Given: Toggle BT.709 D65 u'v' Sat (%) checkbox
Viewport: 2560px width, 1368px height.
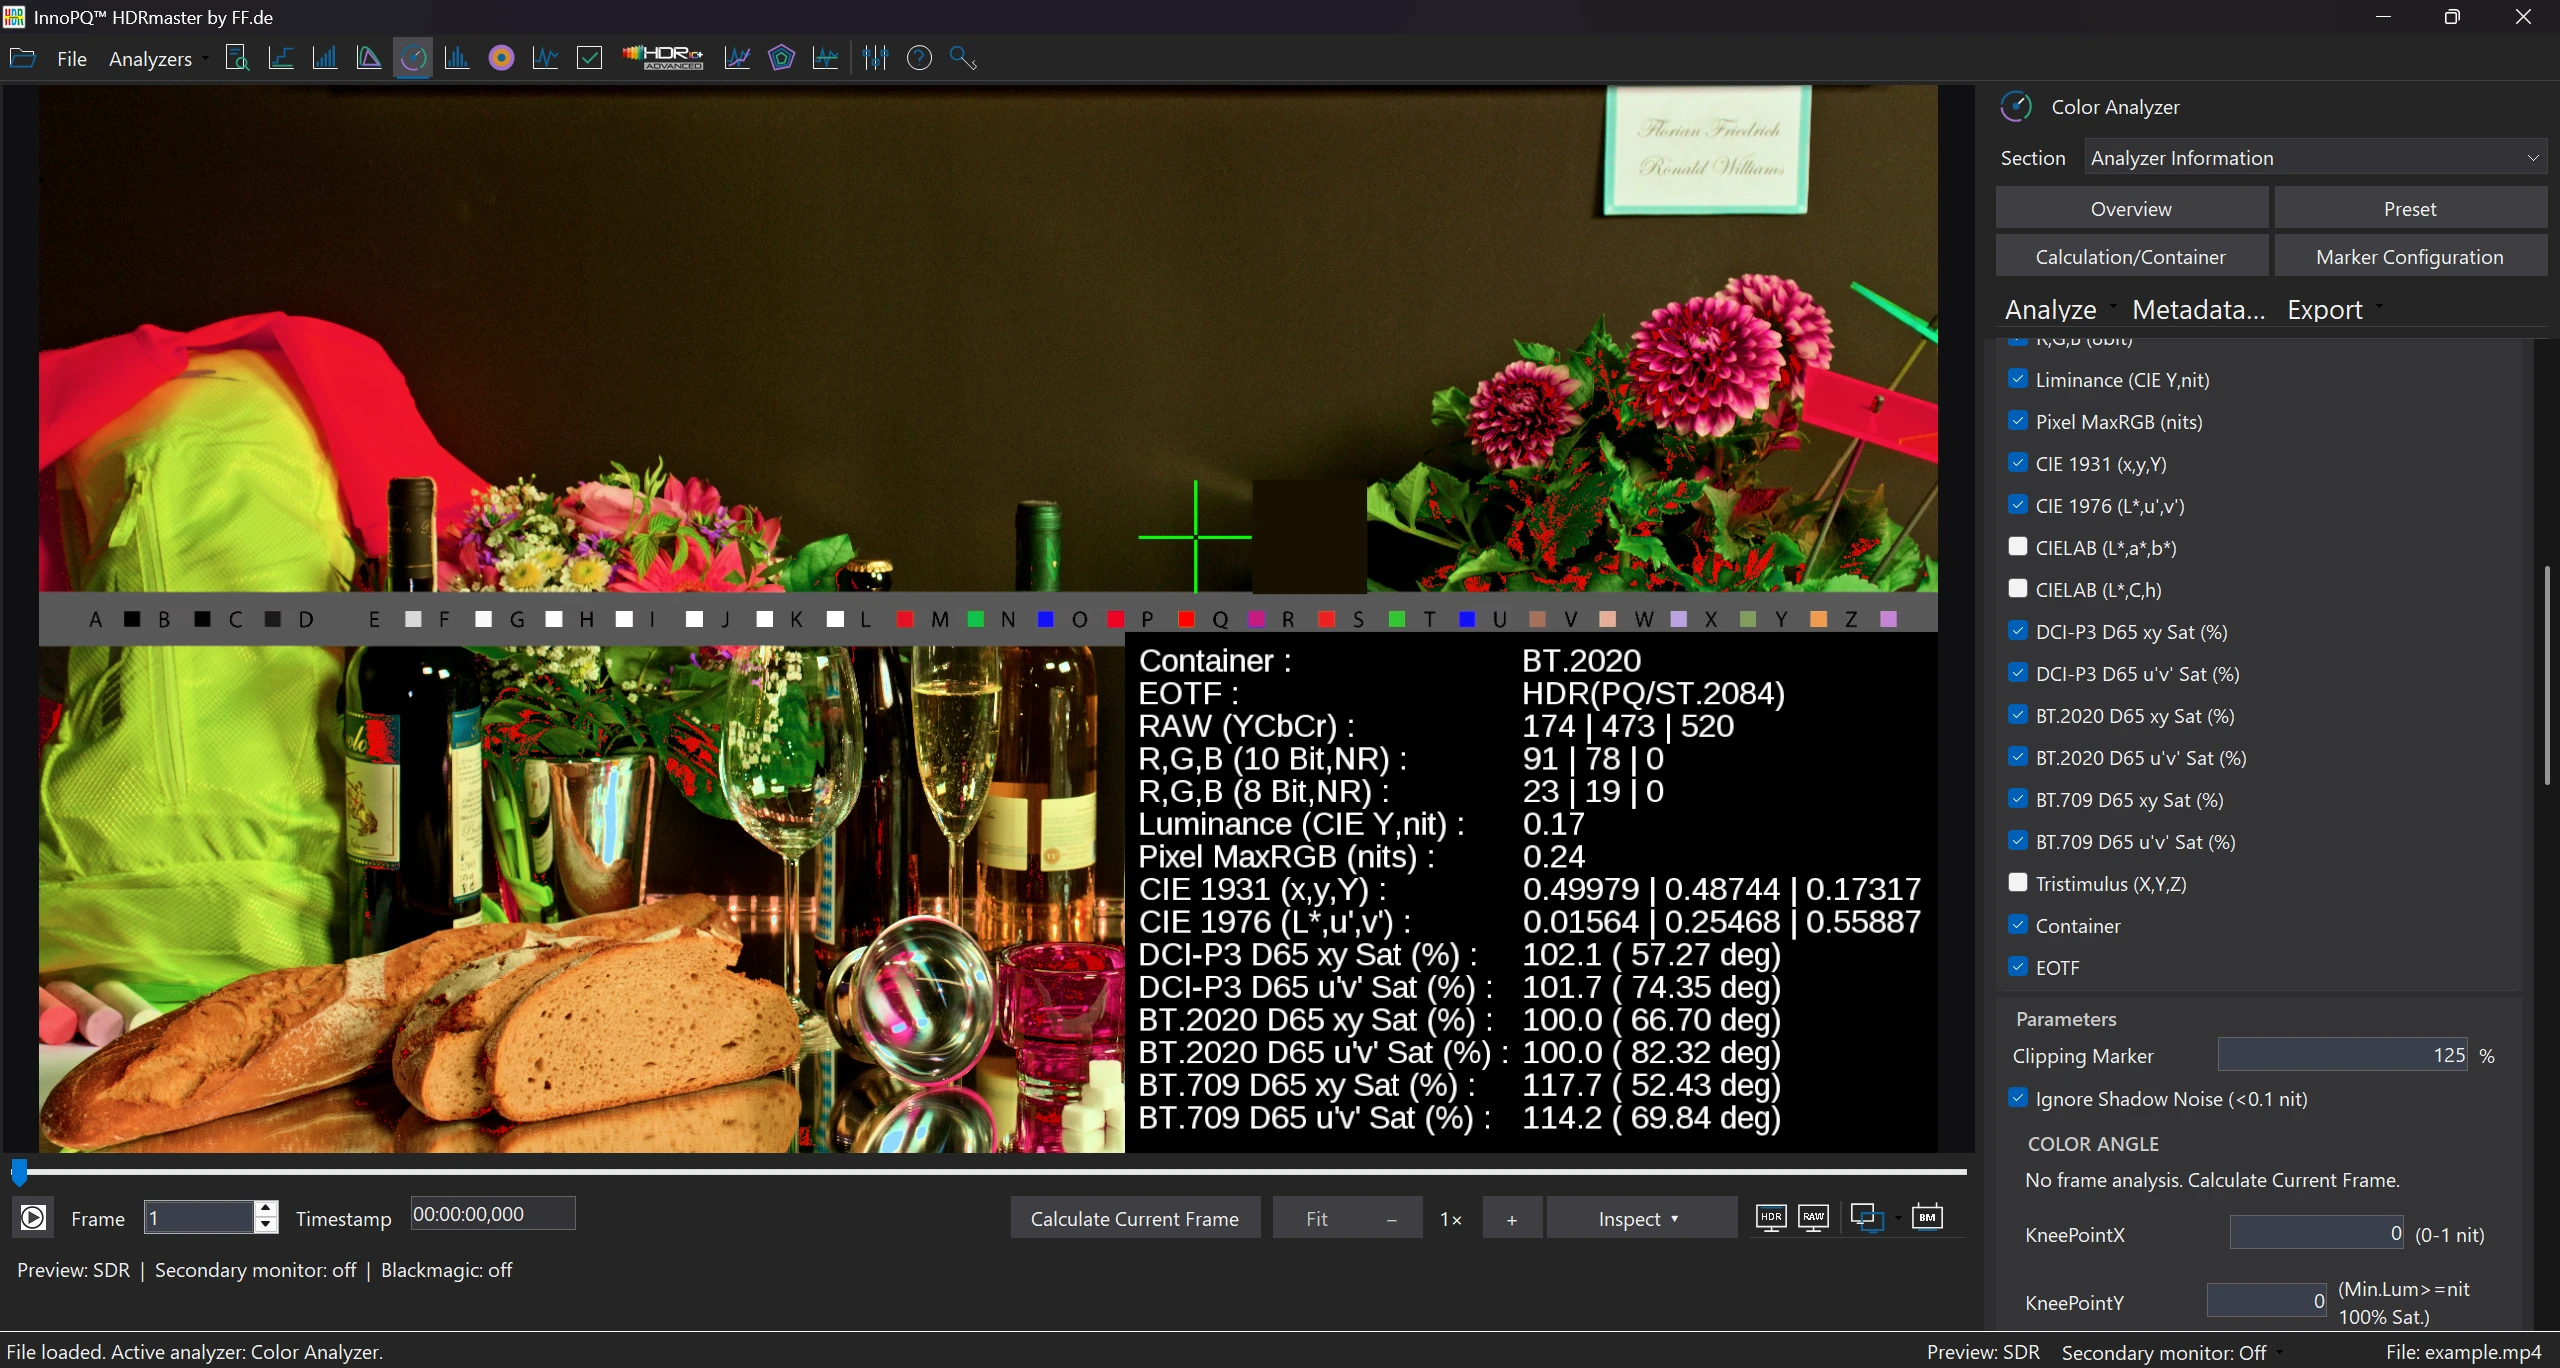Looking at the screenshot, I should tap(2018, 841).
